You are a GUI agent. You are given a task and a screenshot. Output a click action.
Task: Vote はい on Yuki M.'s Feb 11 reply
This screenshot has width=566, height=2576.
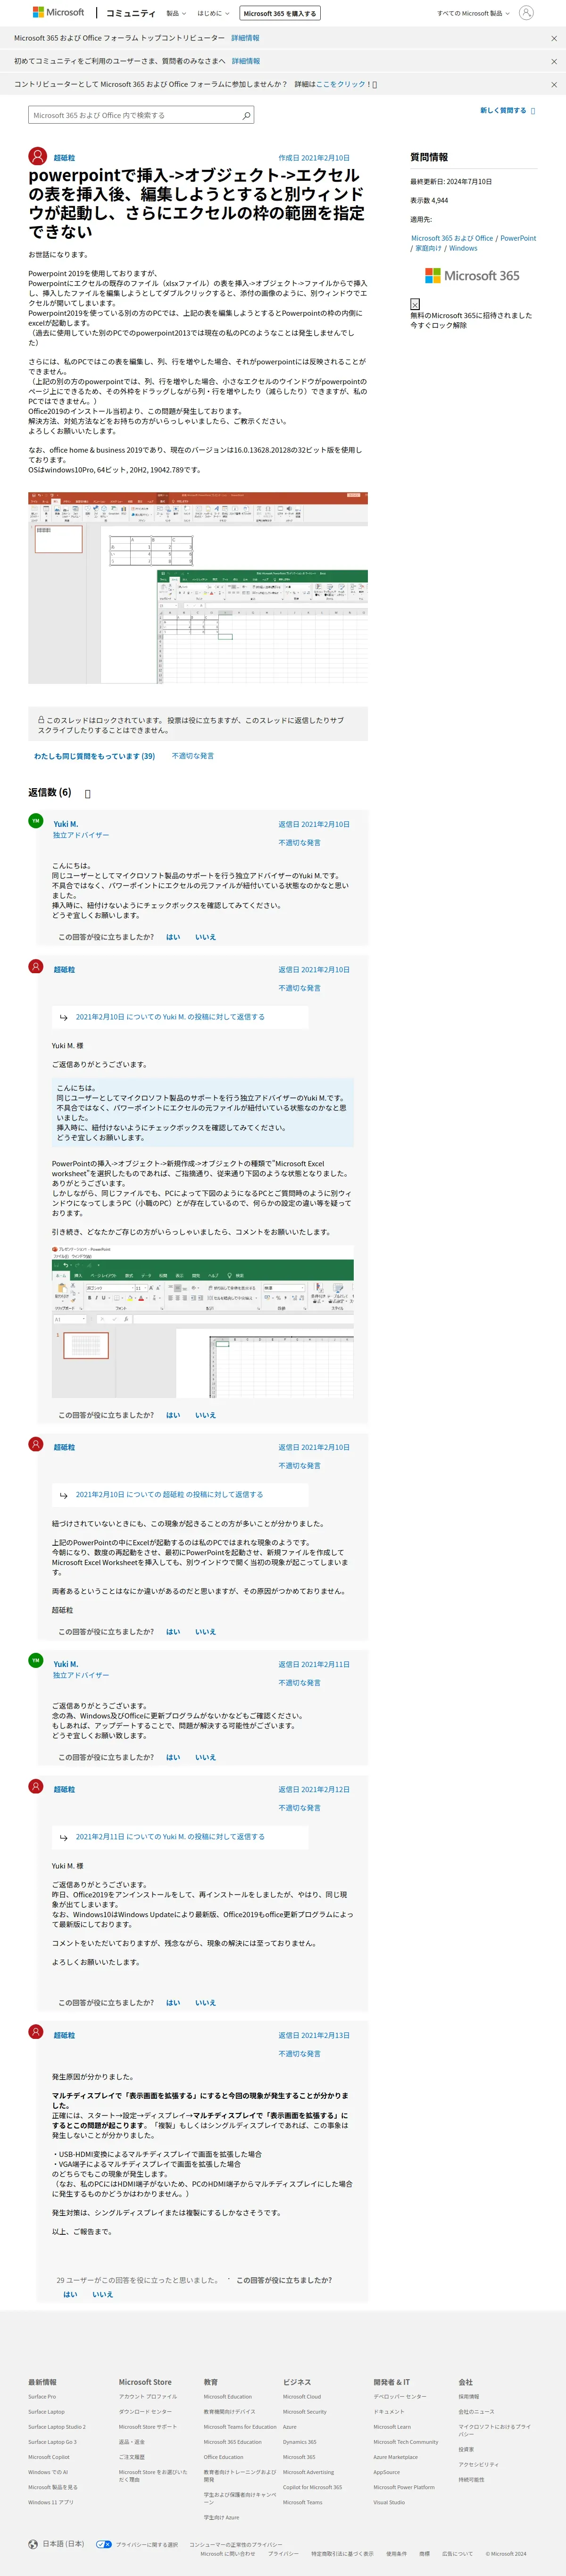173,1757
